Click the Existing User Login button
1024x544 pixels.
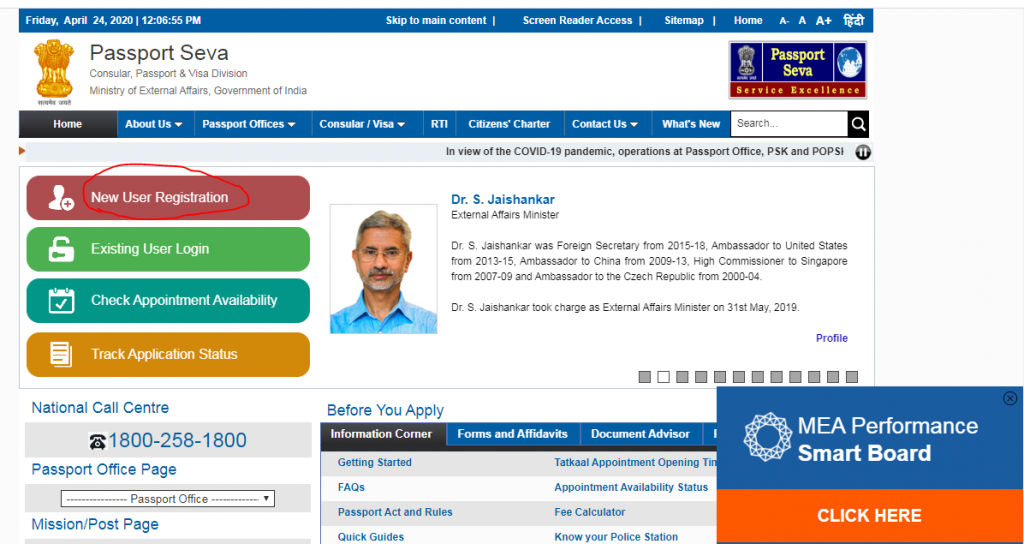tap(168, 249)
